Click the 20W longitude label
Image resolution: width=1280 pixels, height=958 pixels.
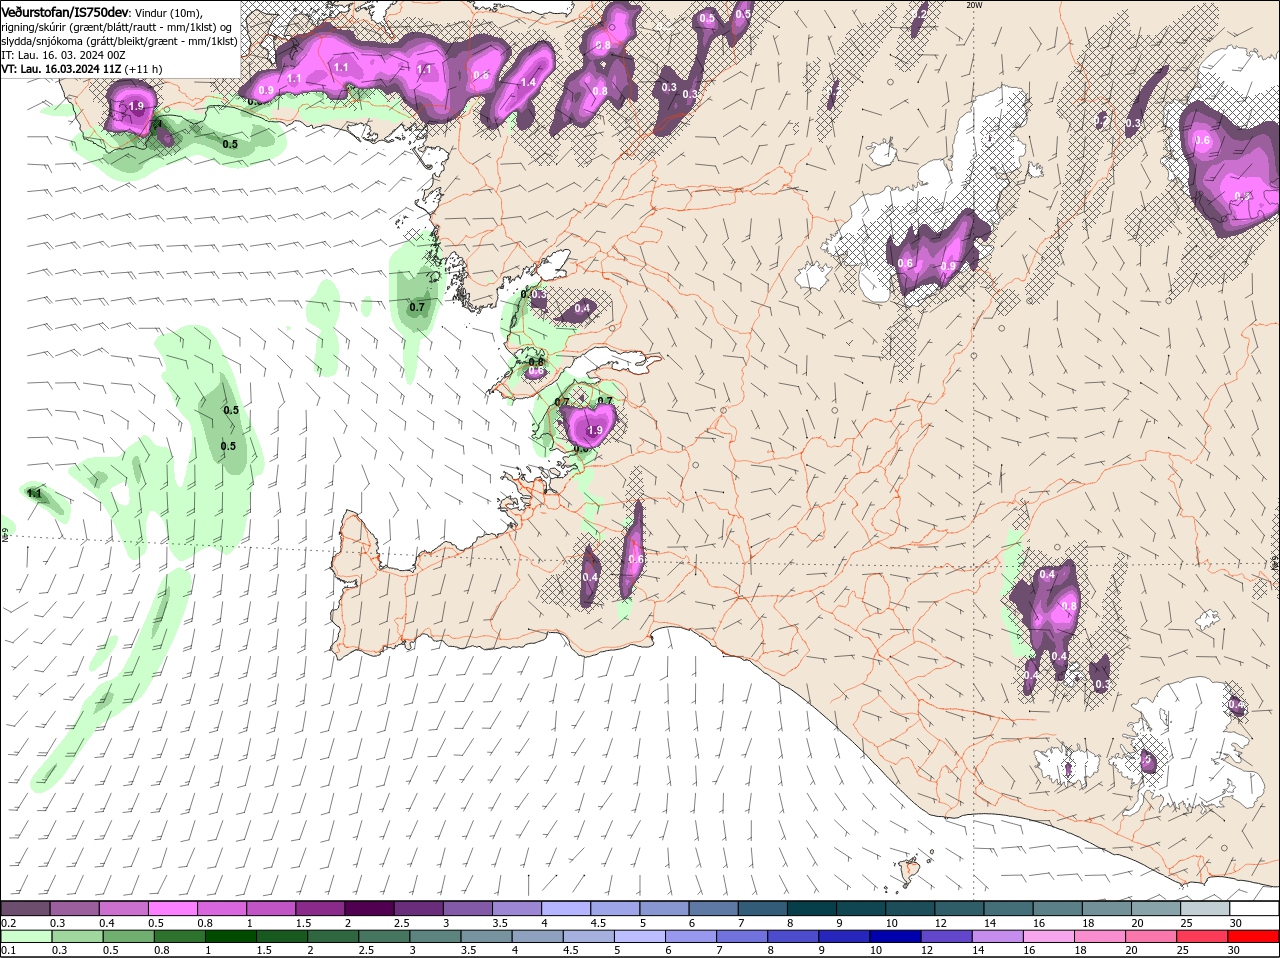pyautogui.click(x=975, y=5)
